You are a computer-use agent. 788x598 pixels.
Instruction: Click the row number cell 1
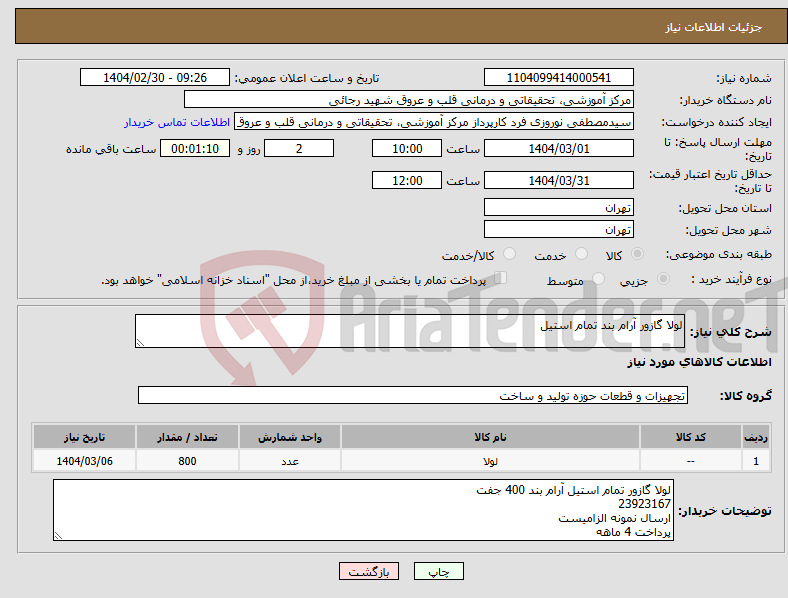tap(755, 461)
